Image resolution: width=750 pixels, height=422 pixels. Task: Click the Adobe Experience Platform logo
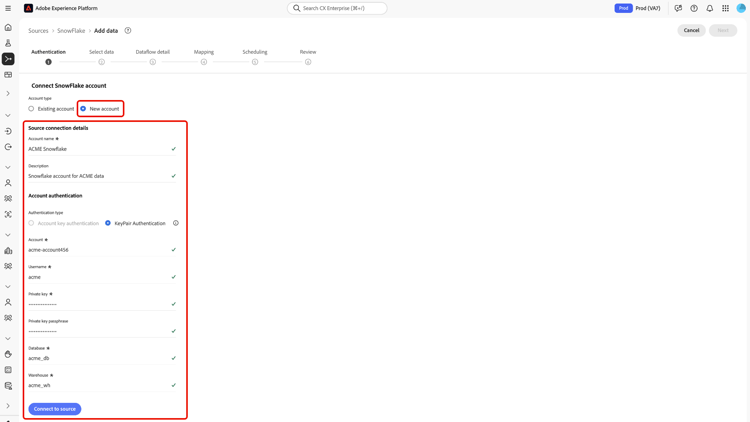tap(29, 8)
